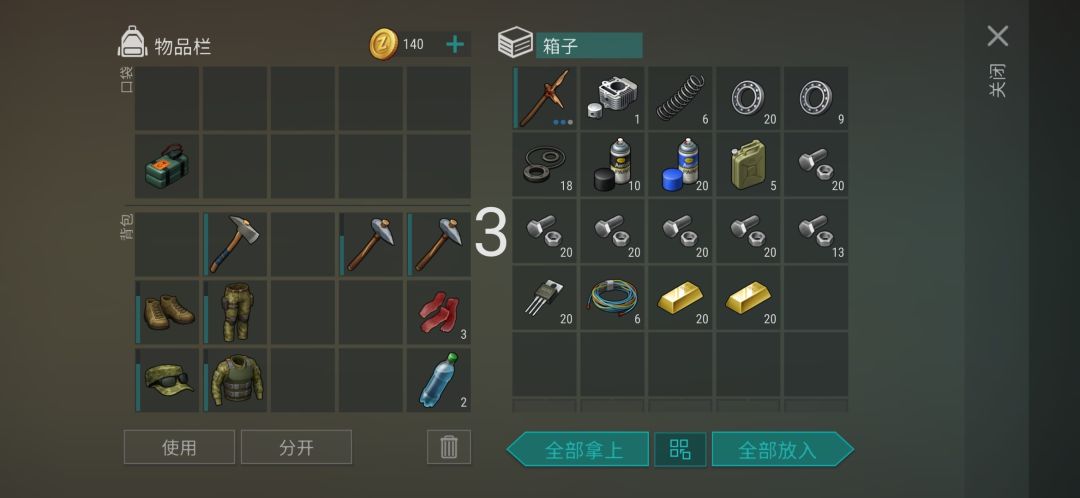The image size is (1080, 498).
Task: Click 全部放入 to deposit all items
Action: point(782,450)
